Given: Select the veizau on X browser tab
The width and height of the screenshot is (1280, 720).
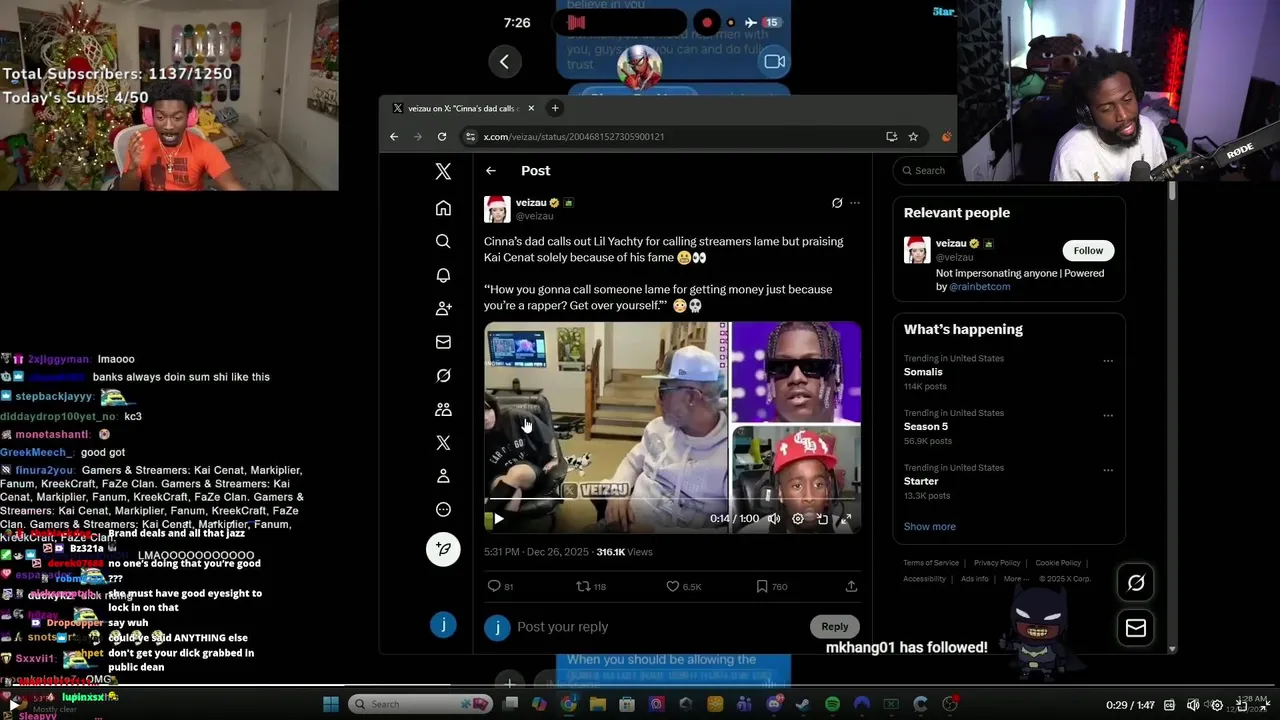Looking at the screenshot, I should tap(461, 108).
